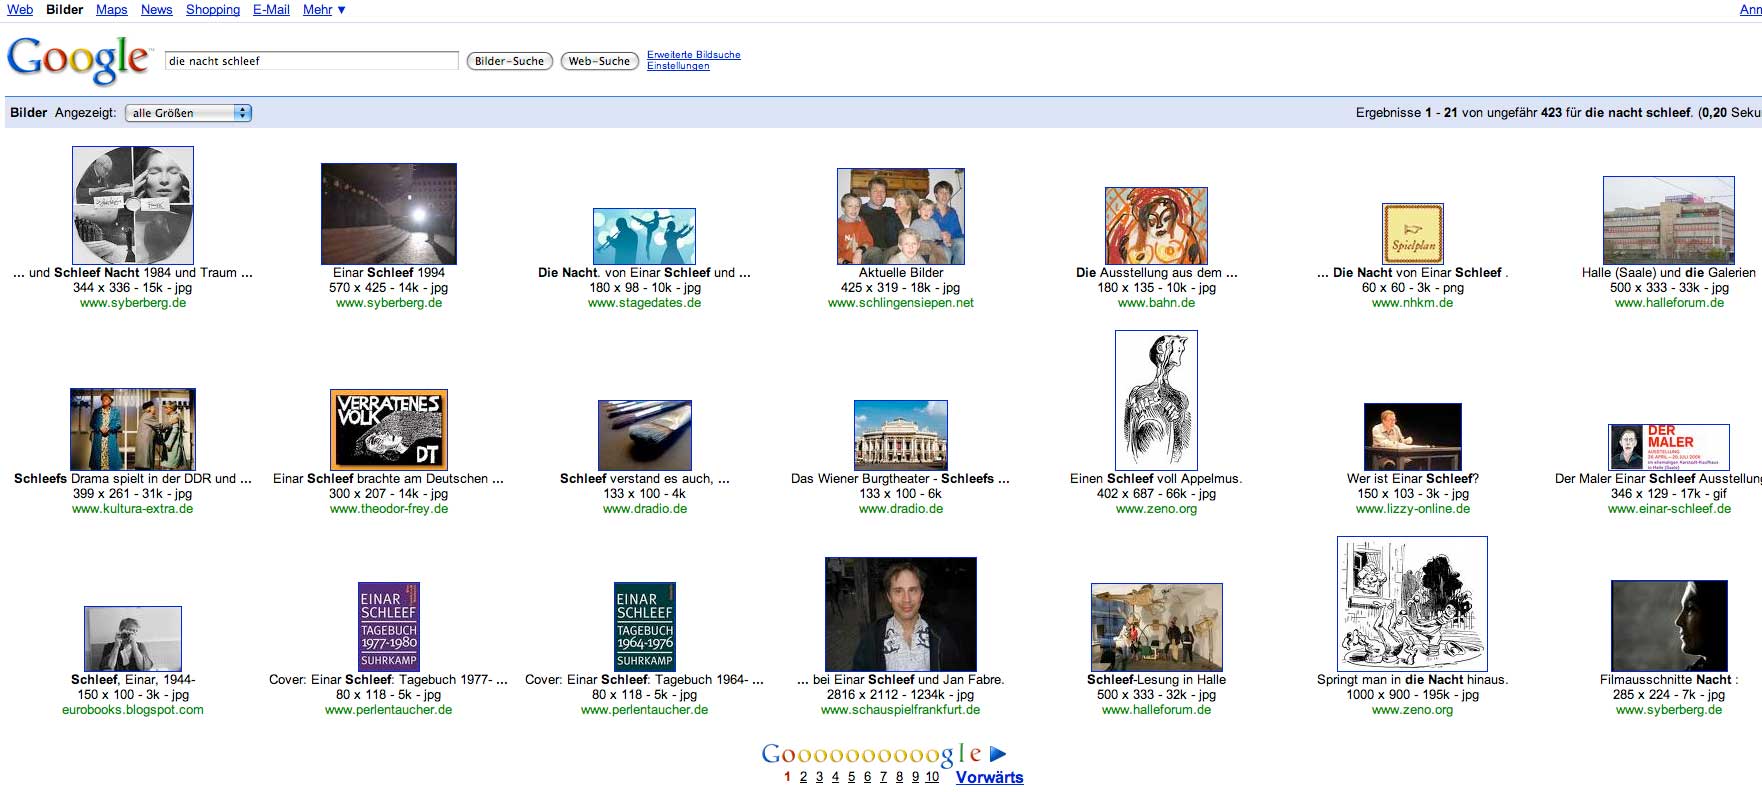The image size is (1762, 792).
Task: Switch to the Maps tab
Action: (x=111, y=10)
